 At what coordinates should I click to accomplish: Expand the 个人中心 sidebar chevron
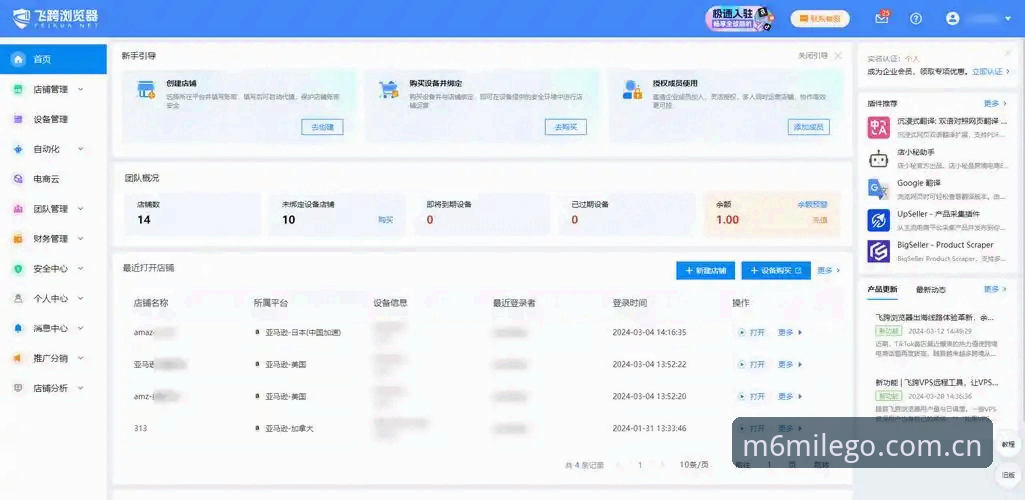[81, 298]
